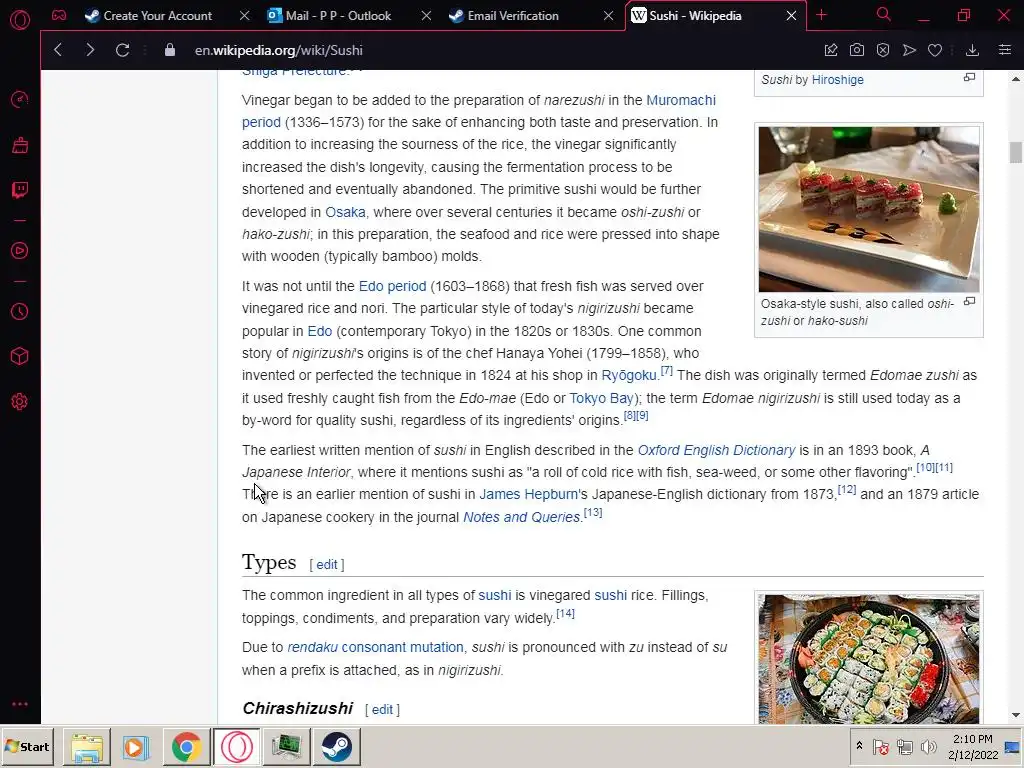1024x768 pixels.
Task: View site security lock icon
Action: pos(170,50)
